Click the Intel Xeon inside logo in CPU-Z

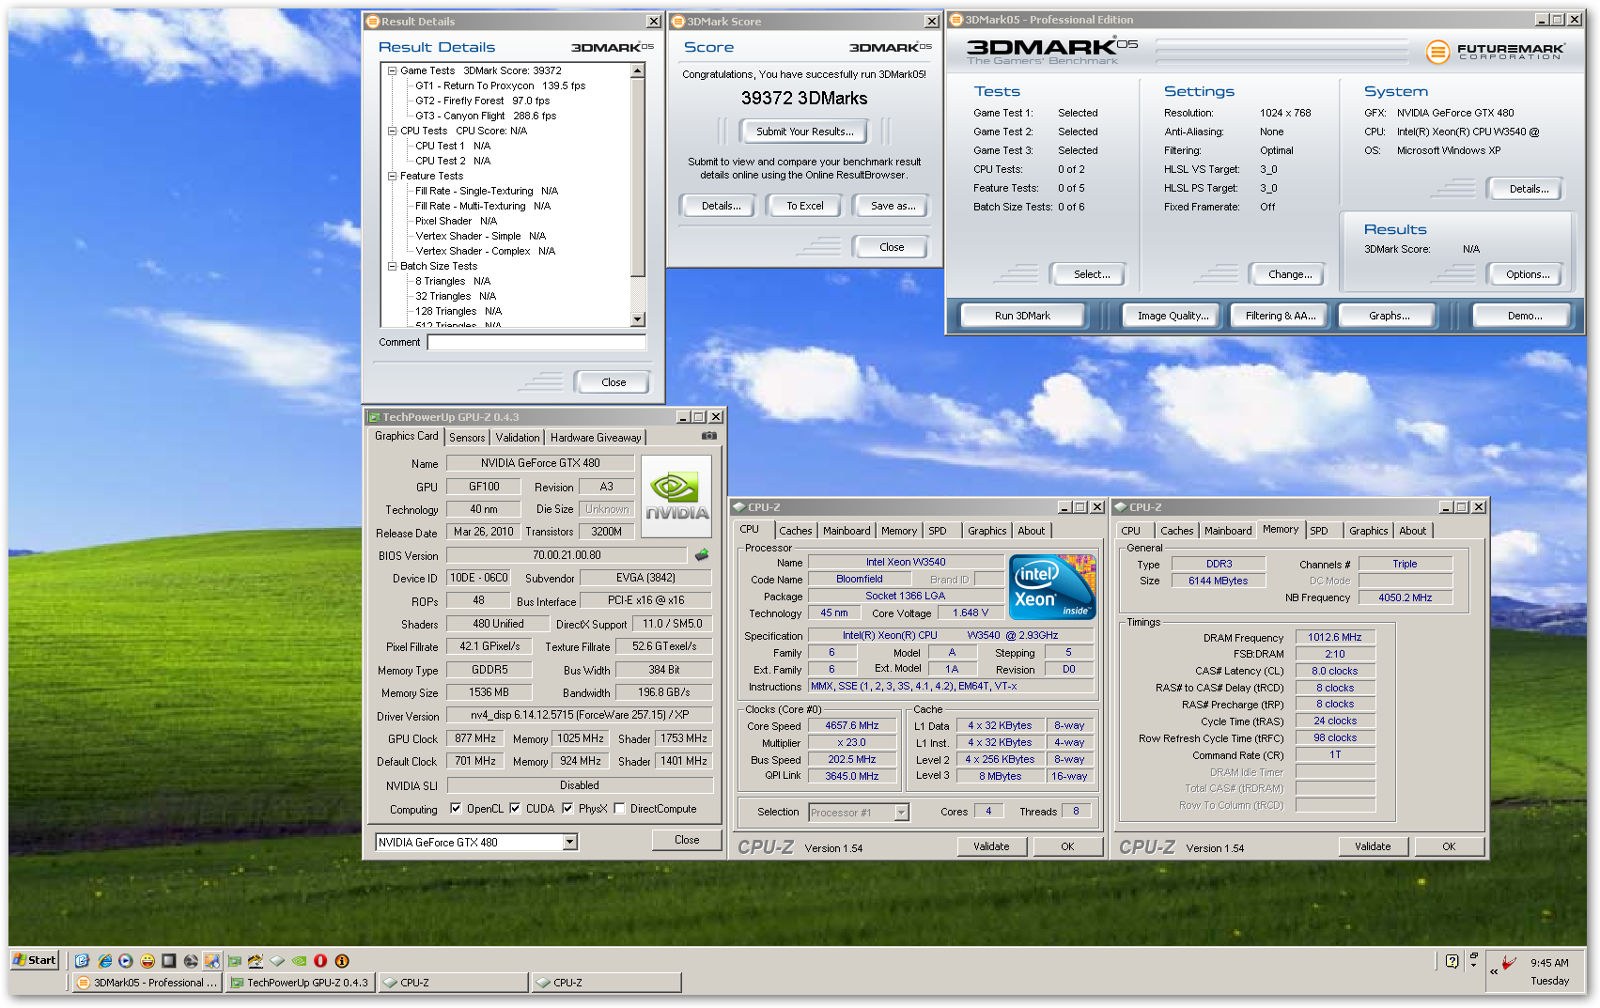click(1052, 587)
